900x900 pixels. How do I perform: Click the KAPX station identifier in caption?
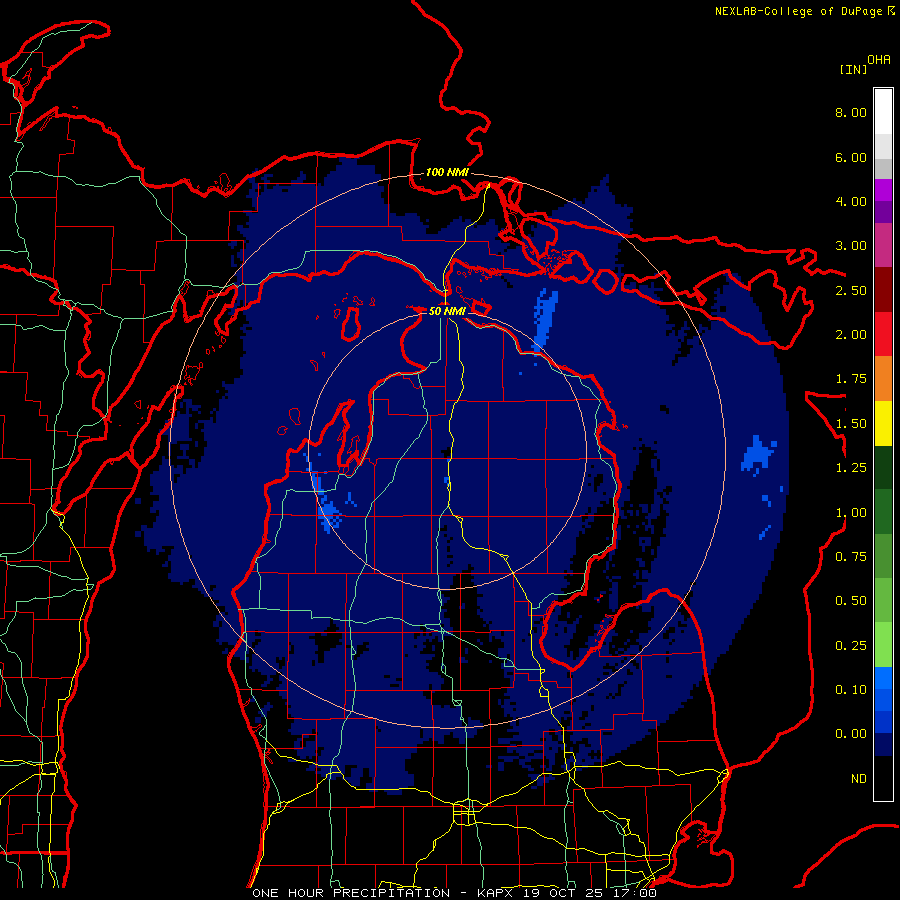click(497, 893)
